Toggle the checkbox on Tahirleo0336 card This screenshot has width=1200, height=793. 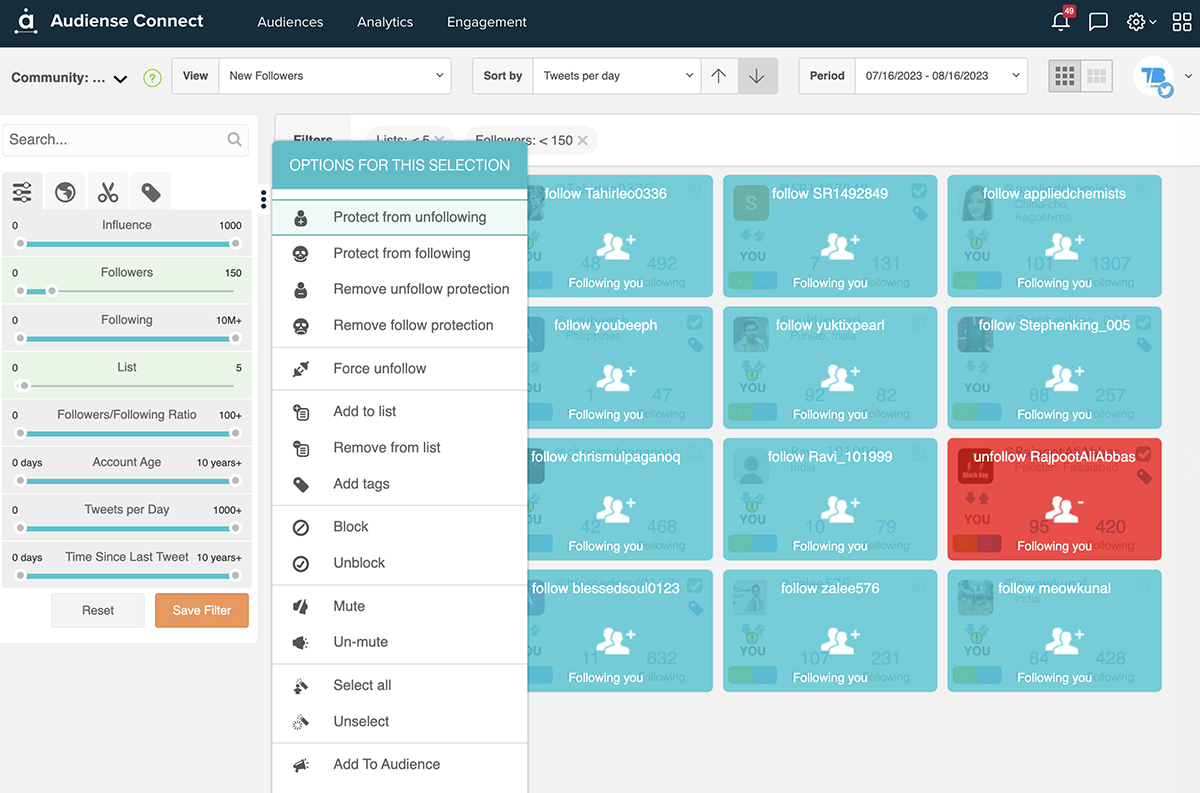(695, 191)
